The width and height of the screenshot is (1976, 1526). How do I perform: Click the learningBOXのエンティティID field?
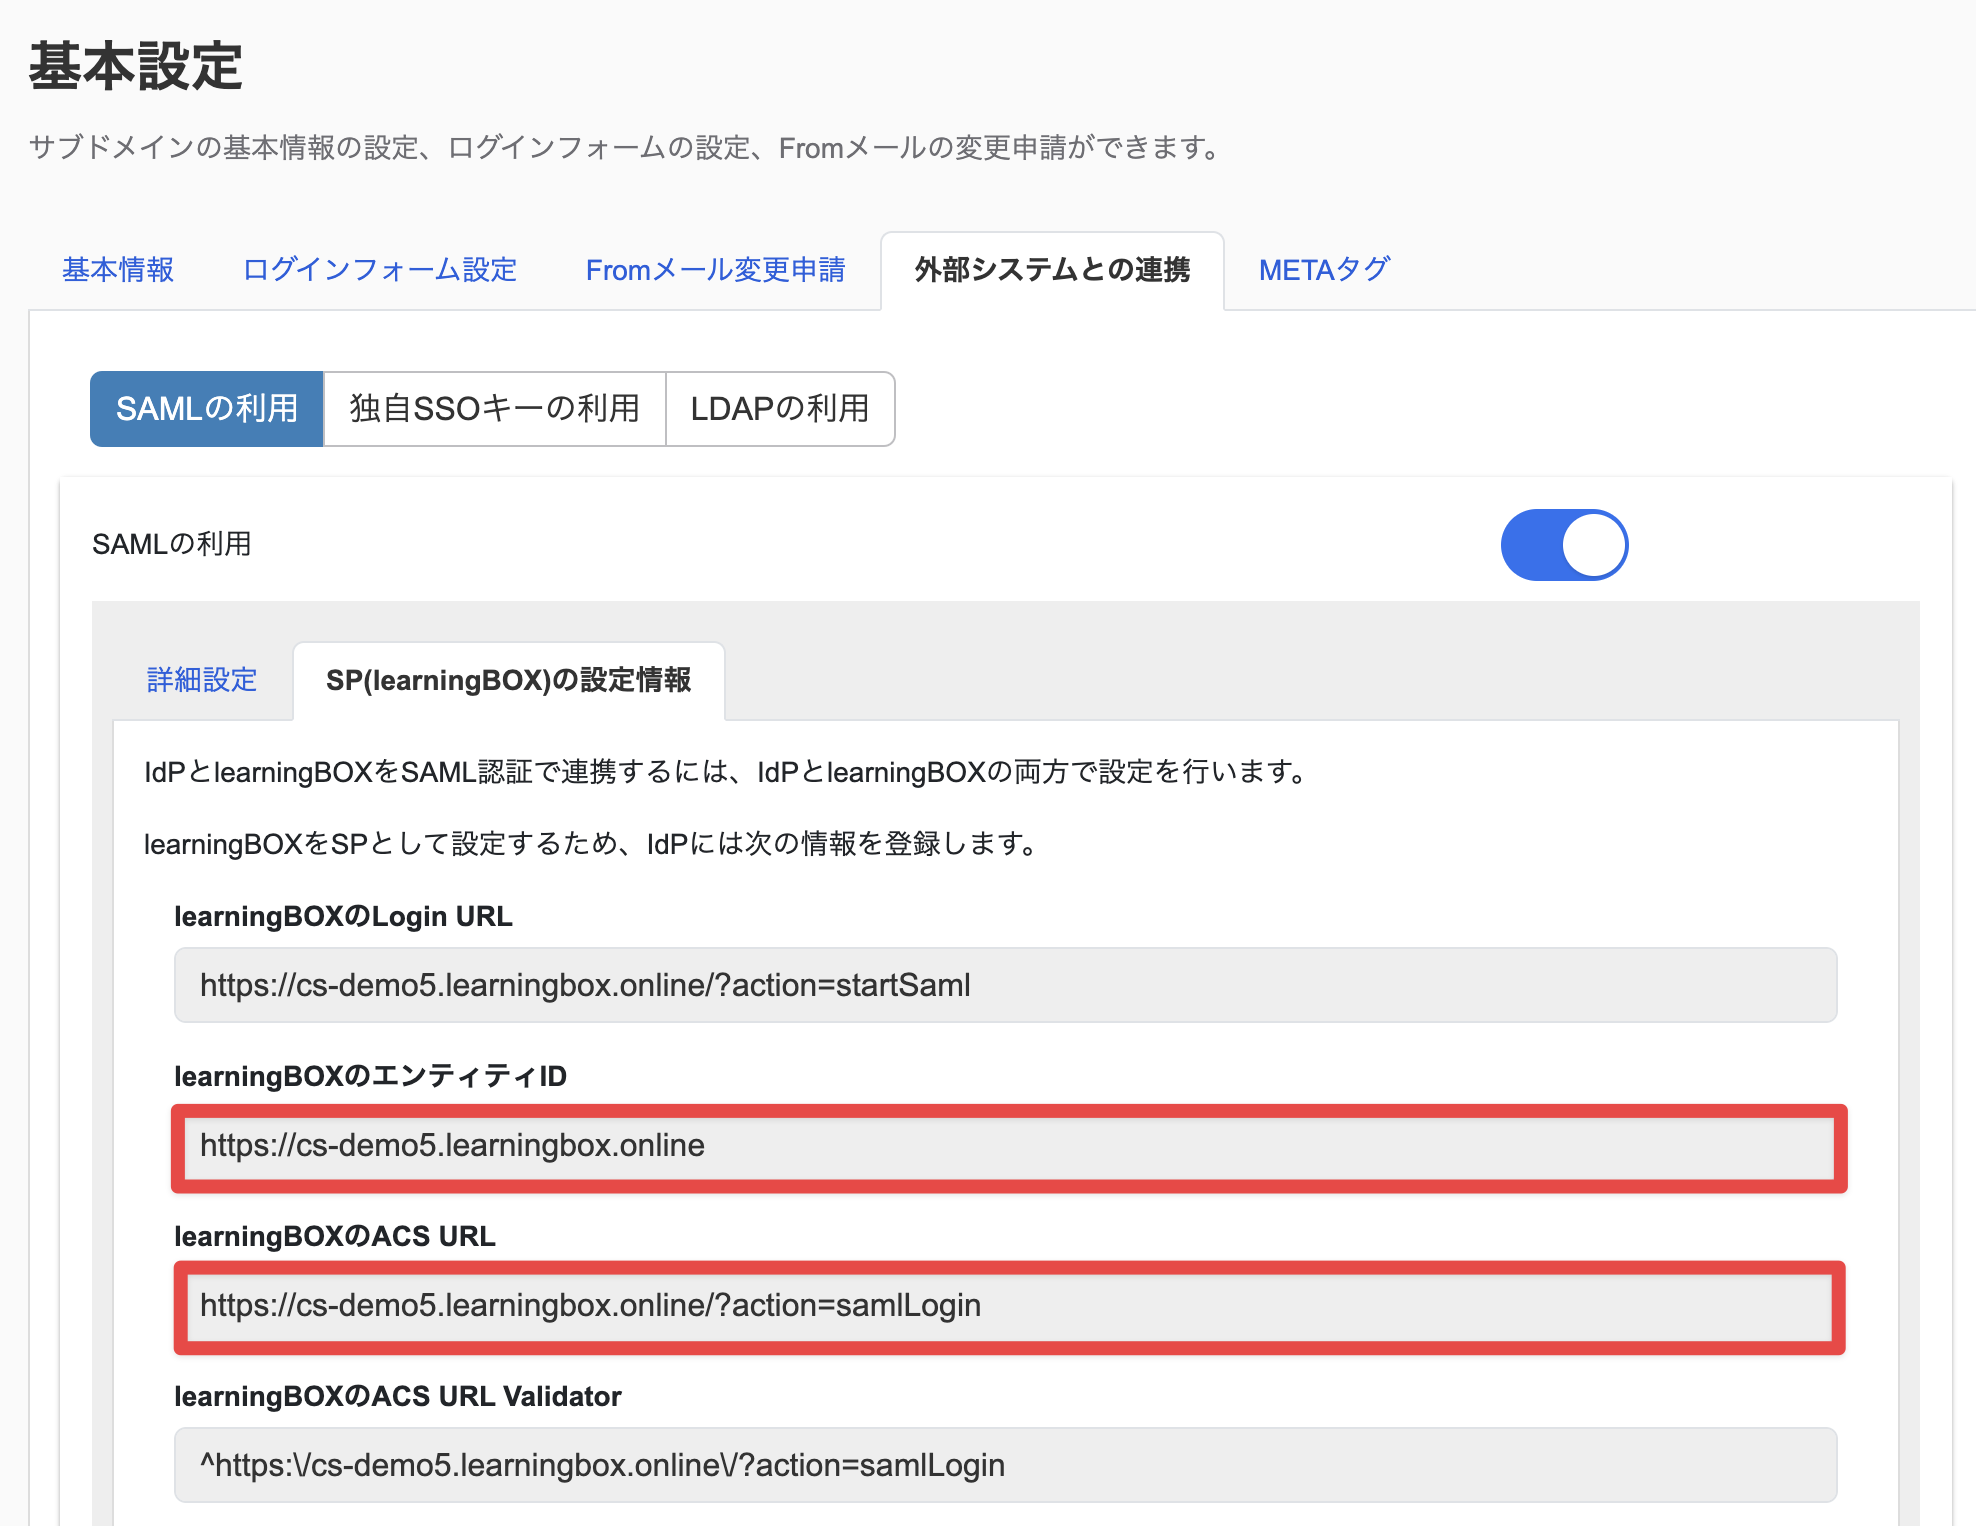pyautogui.click(x=1005, y=1146)
